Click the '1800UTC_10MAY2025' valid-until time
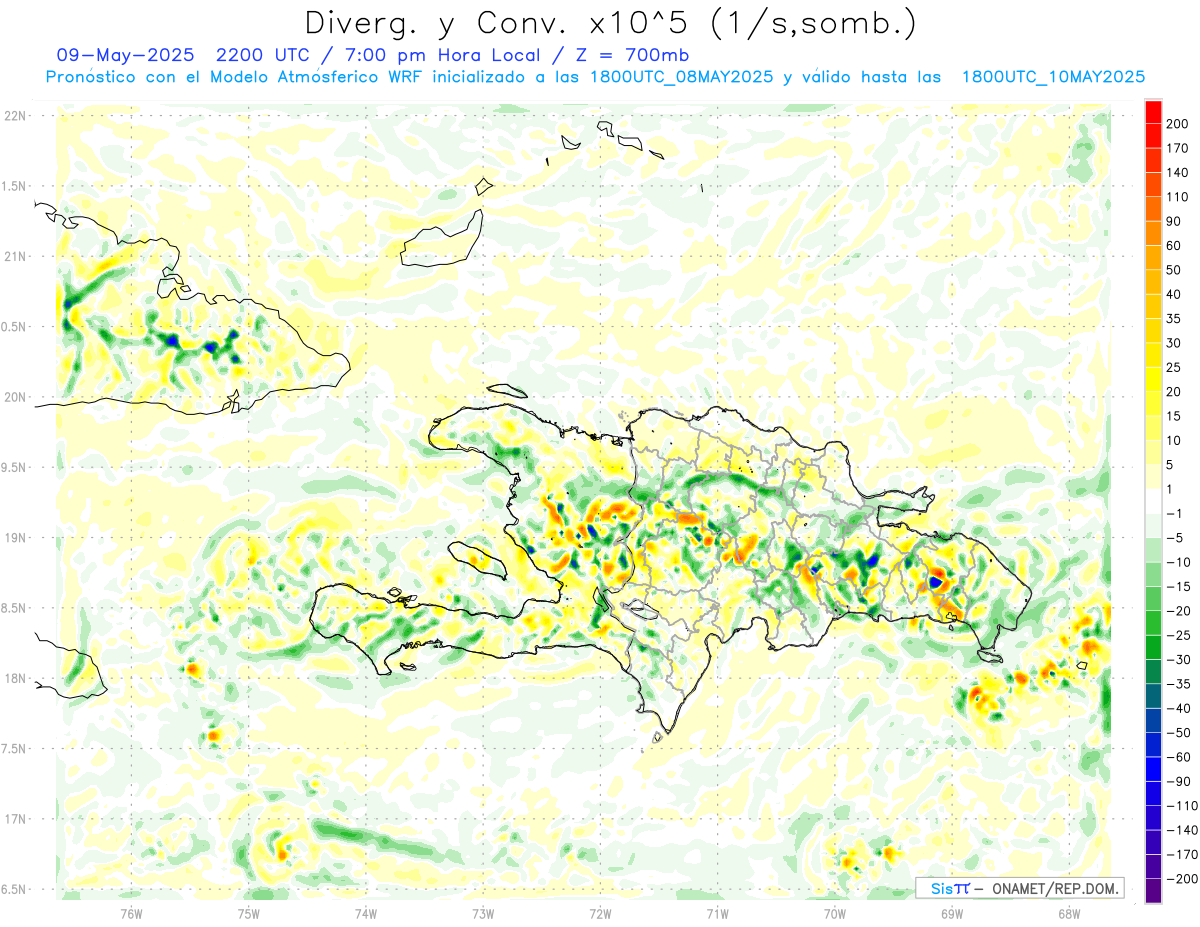 [x=1053, y=77]
